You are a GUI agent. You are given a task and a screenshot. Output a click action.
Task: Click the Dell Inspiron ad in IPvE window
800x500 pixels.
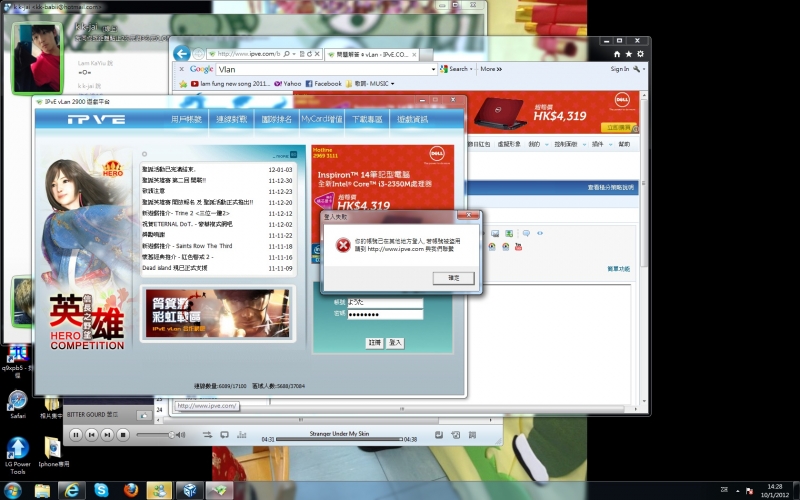(383, 179)
